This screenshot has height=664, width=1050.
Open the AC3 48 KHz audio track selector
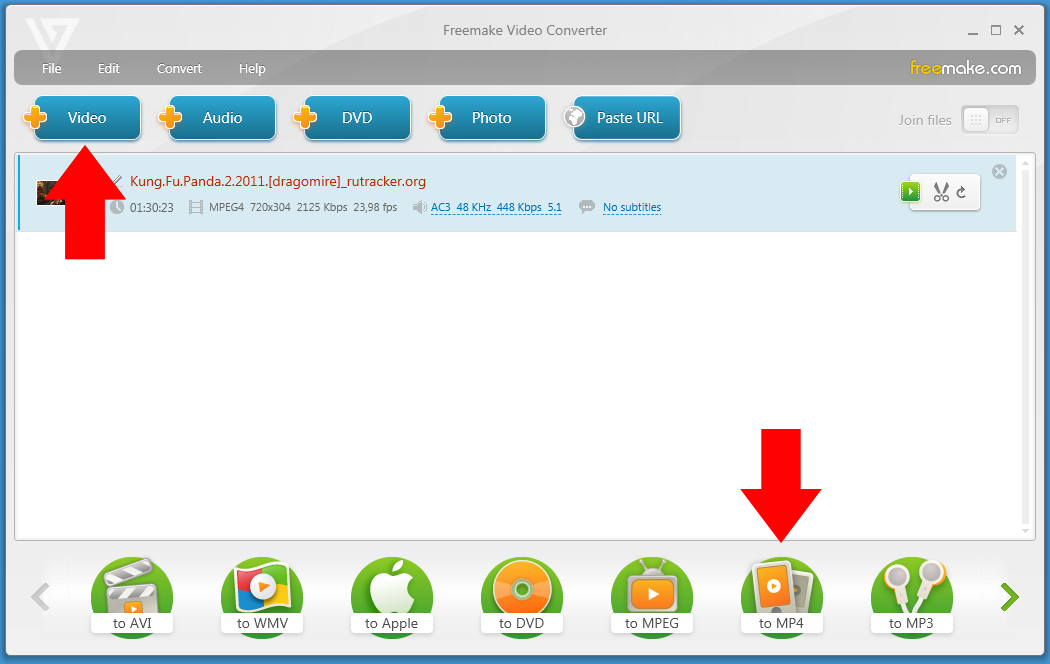[496, 208]
